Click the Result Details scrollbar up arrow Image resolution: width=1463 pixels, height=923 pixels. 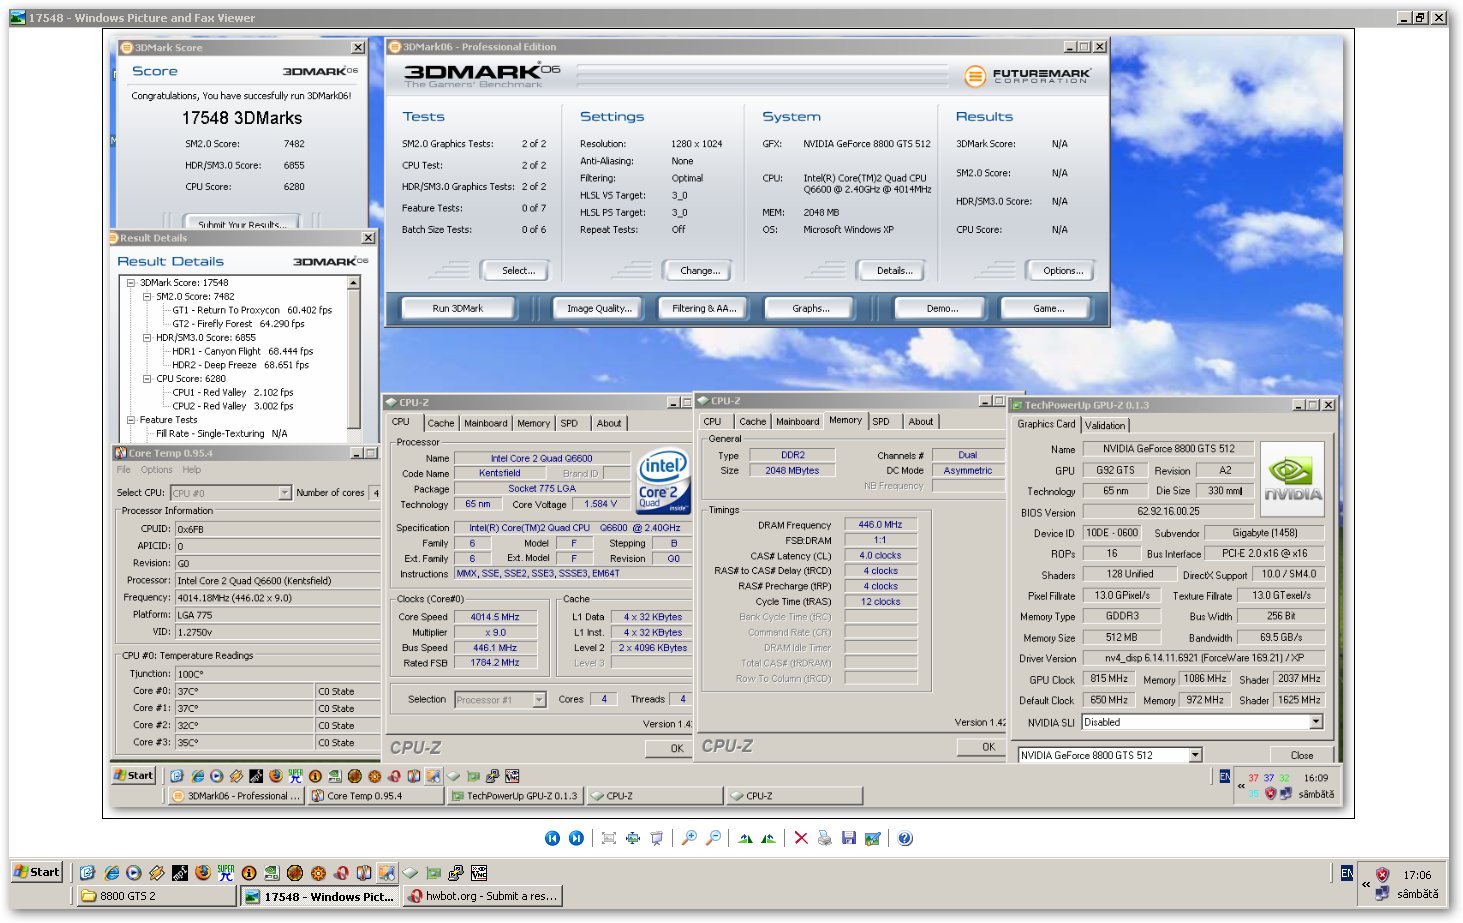click(x=353, y=283)
